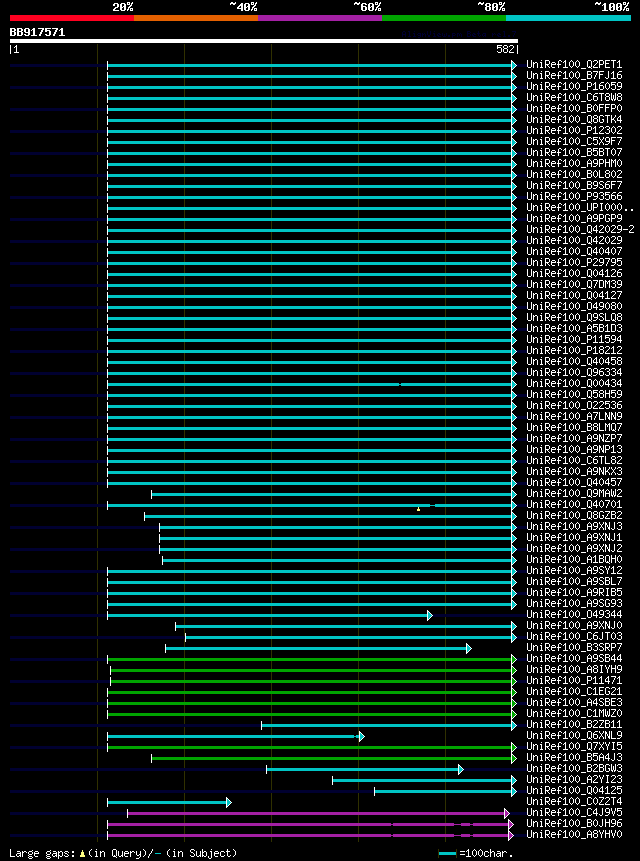Open hit UniRef100_B0JH96
Screen dimensions: 640x861
(574, 823)
